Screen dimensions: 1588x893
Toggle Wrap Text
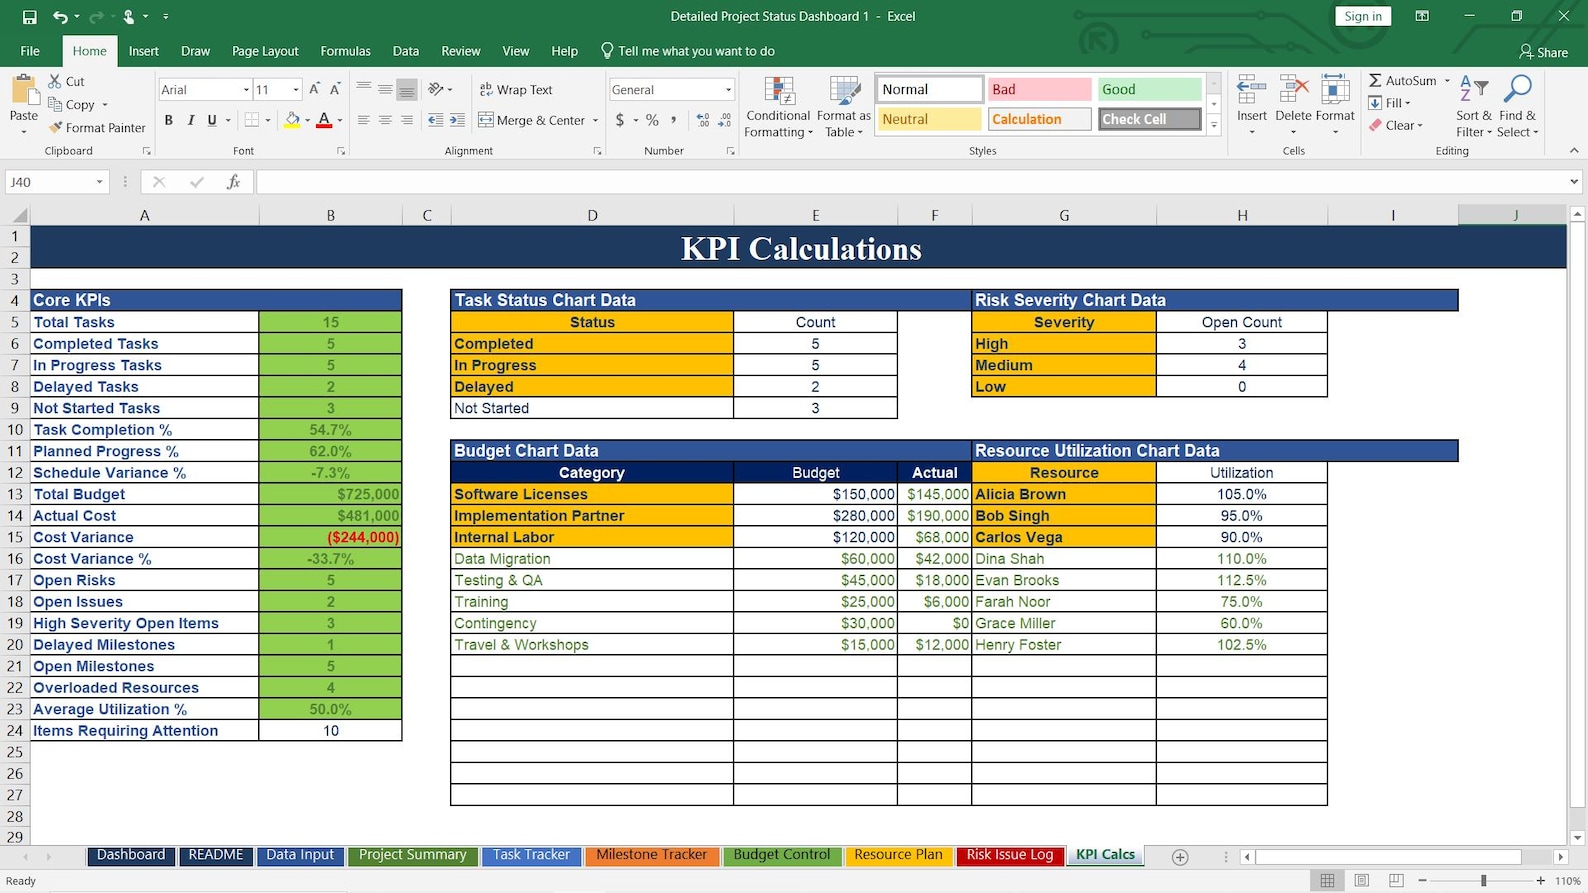pos(516,89)
